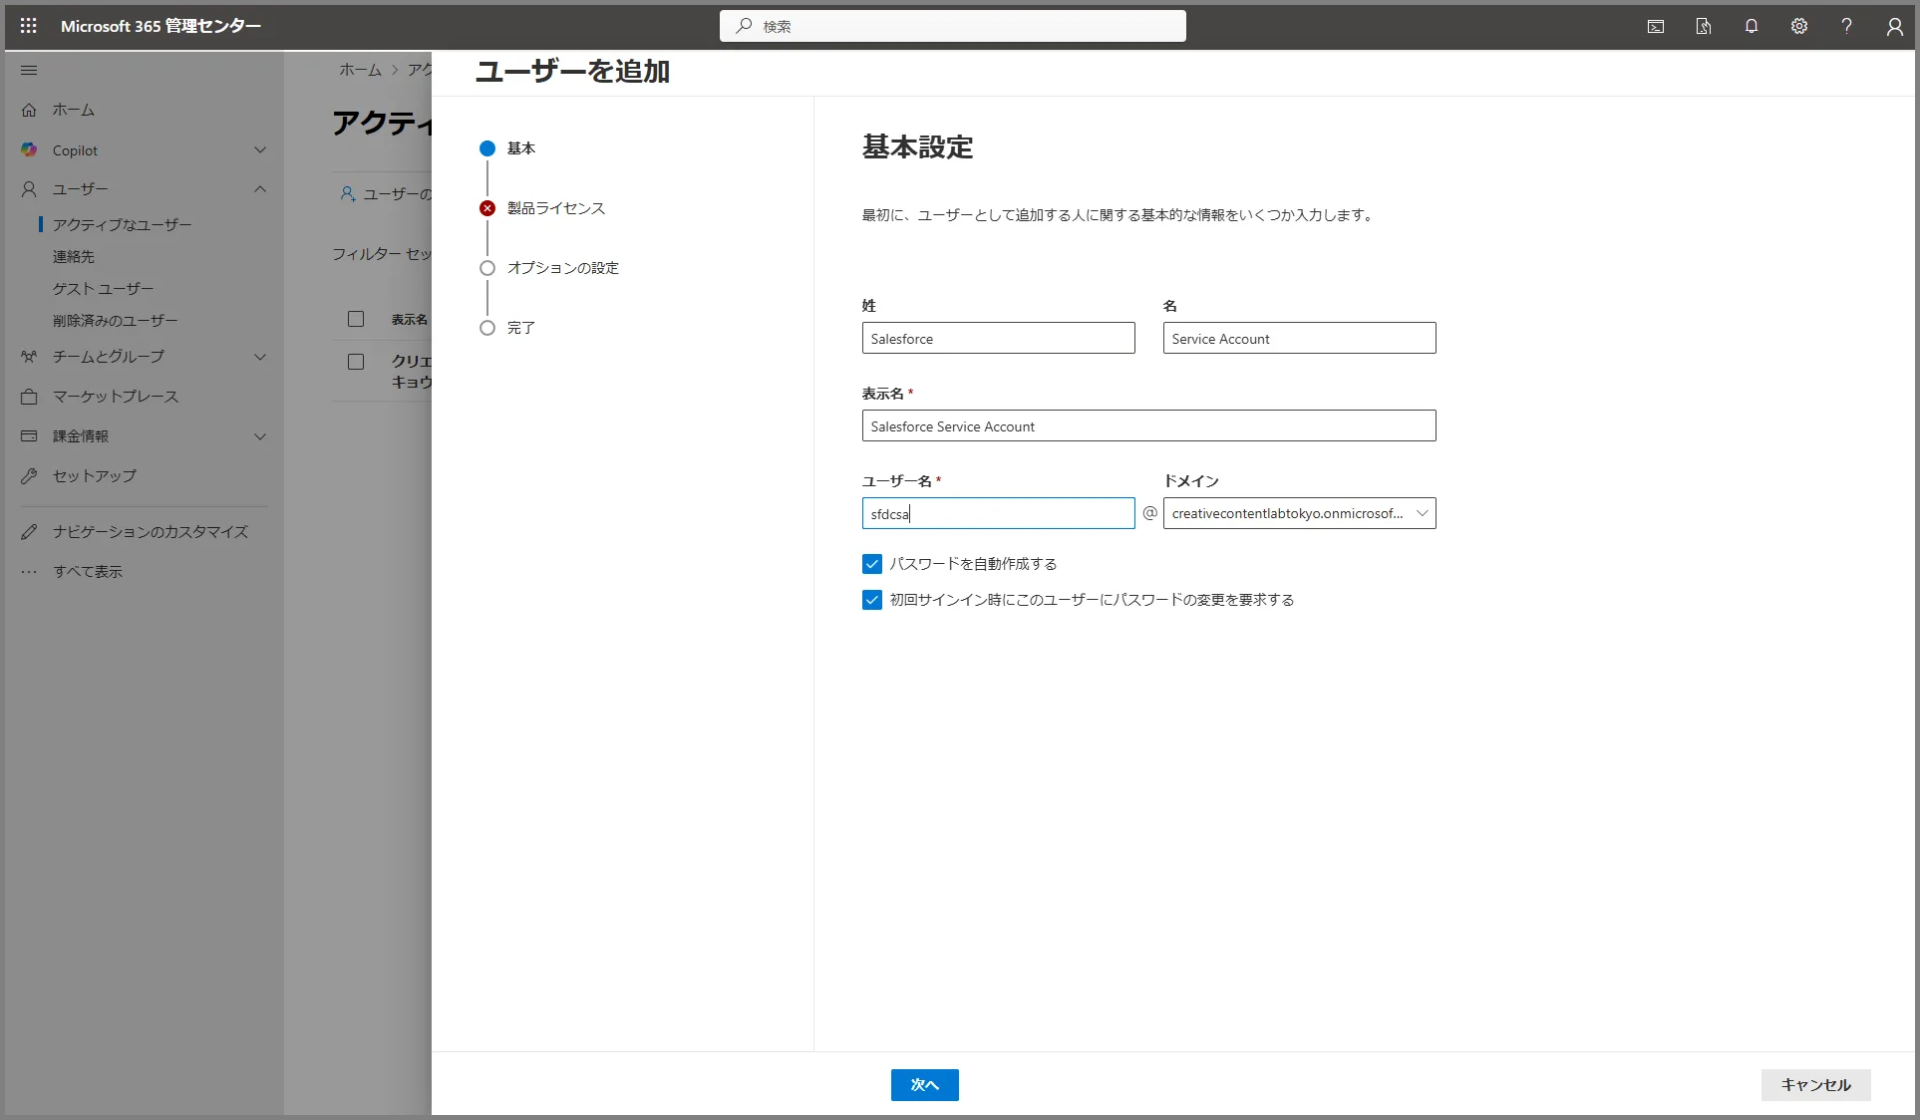Click the Billing card icon
This screenshot has height=1120, width=1920.
29,436
